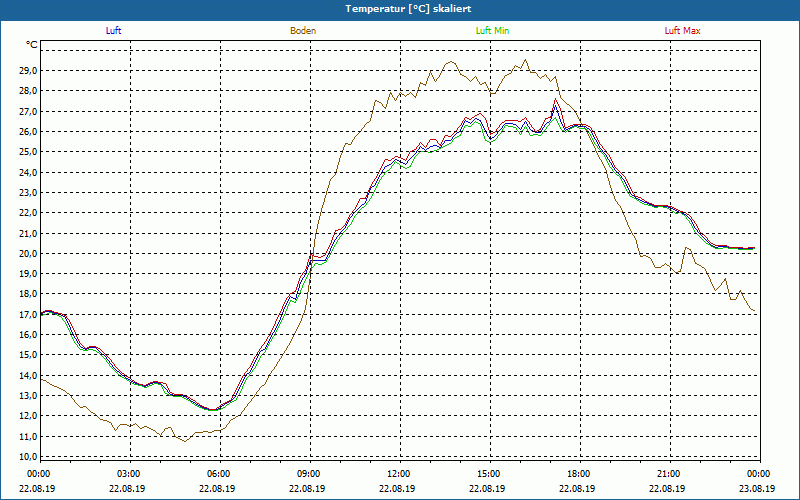800x500 pixels.
Task: Click the 23.08.19 date label
Action: [757, 488]
